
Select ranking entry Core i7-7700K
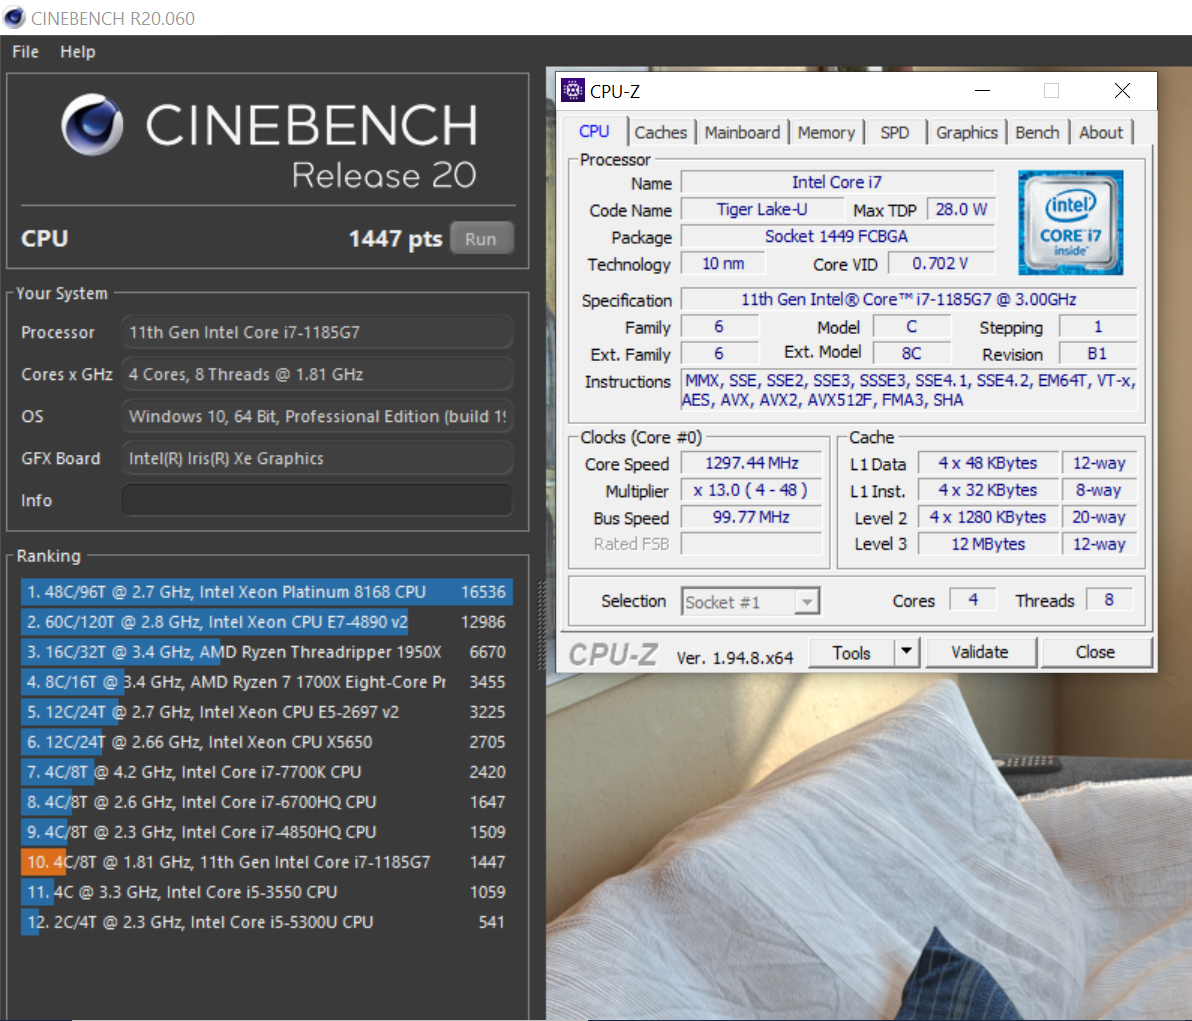pos(266,772)
